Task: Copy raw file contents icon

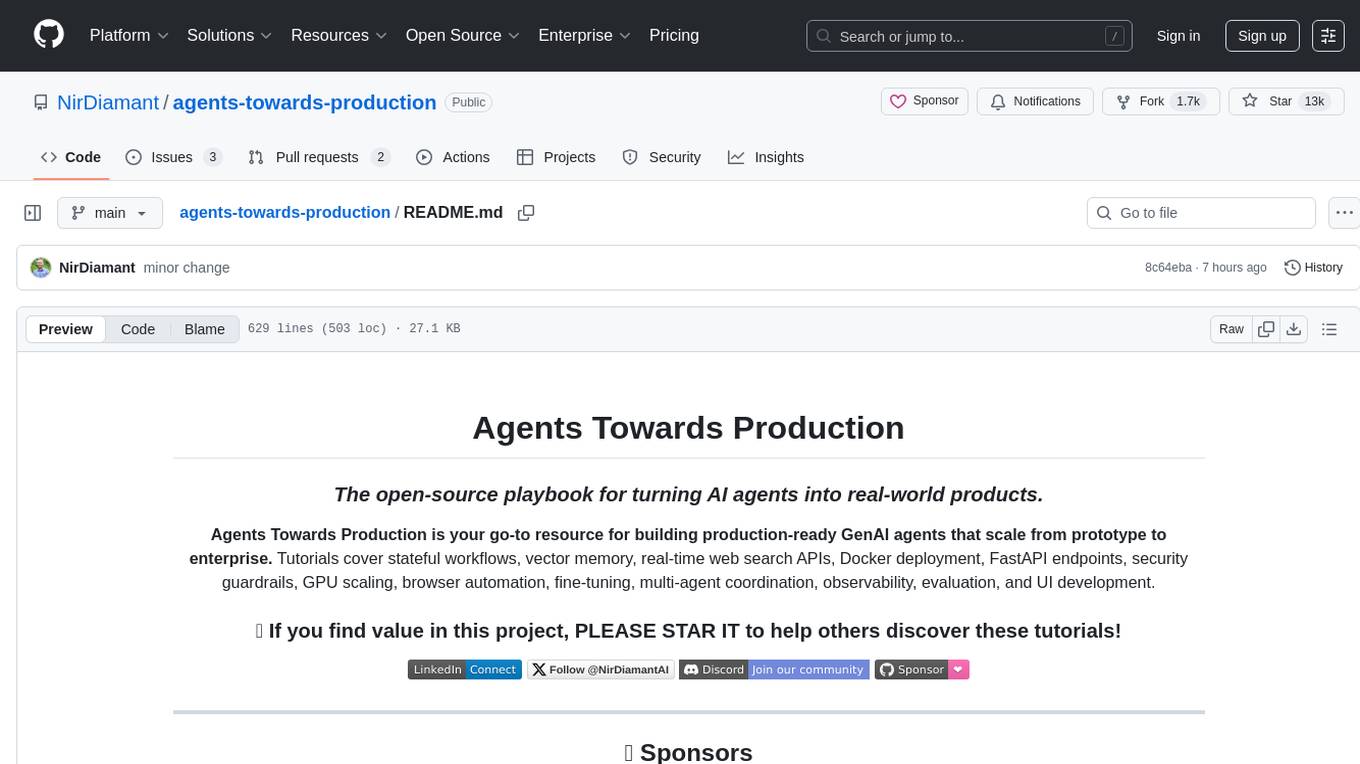Action: point(1266,329)
